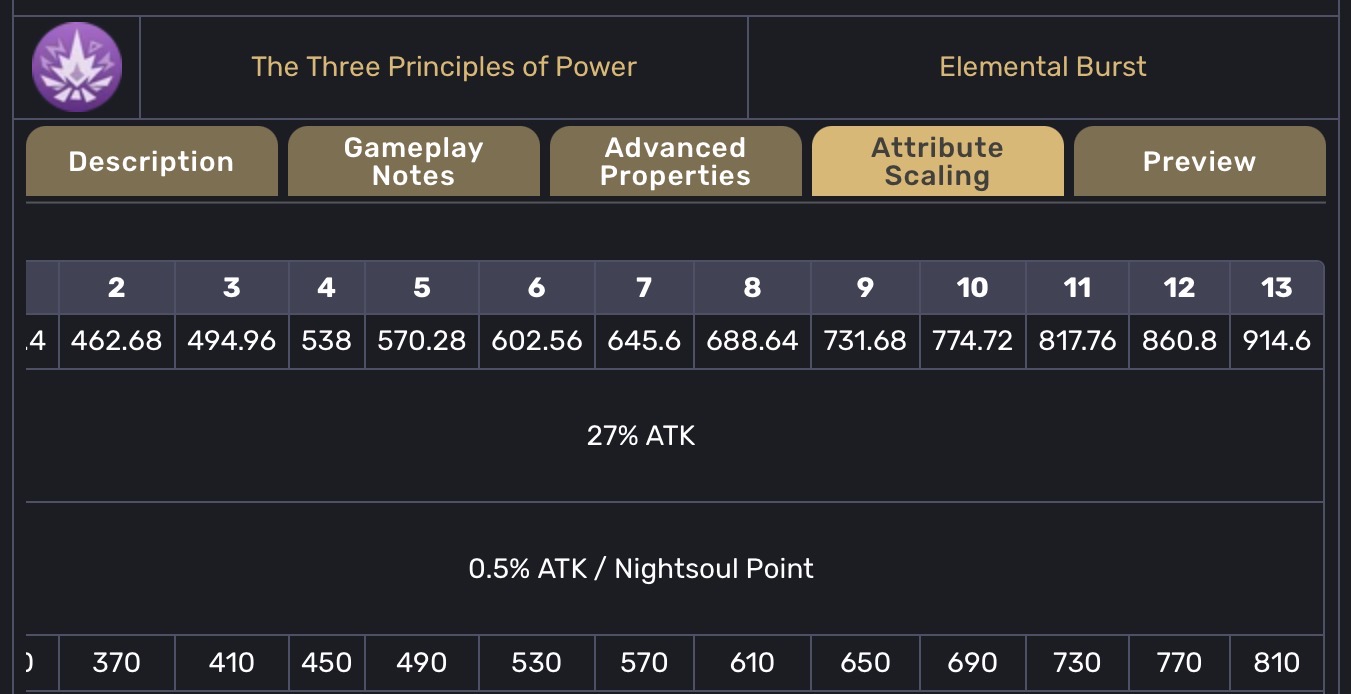
Task: Click the level 8 column header
Action: pyautogui.click(x=752, y=288)
